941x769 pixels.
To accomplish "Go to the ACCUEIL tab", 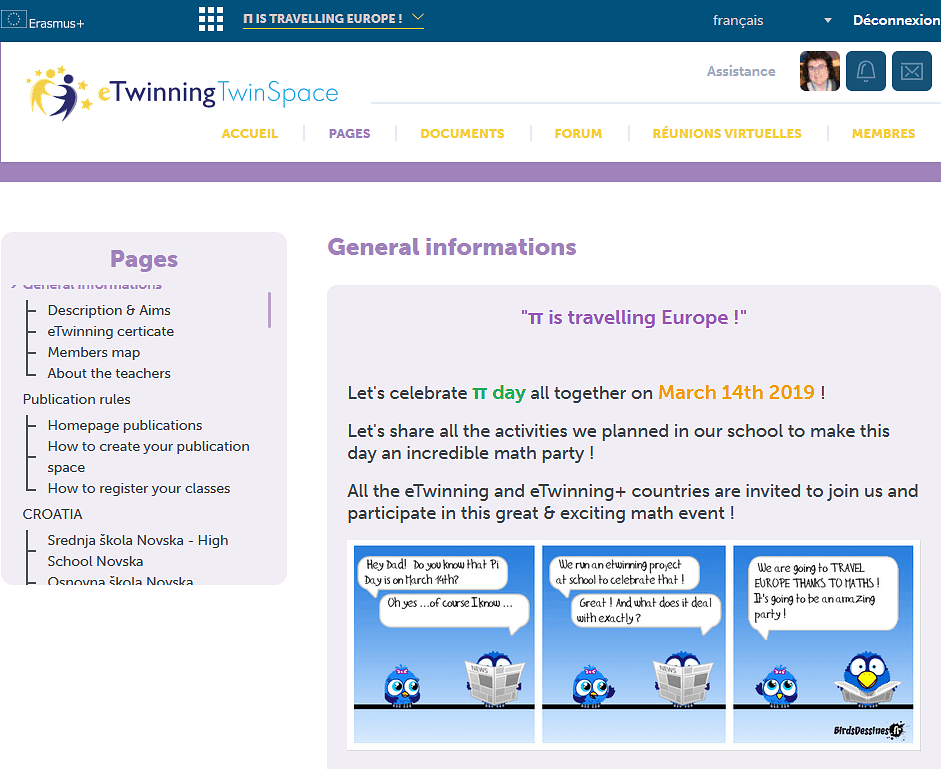I will tap(250, 133).
